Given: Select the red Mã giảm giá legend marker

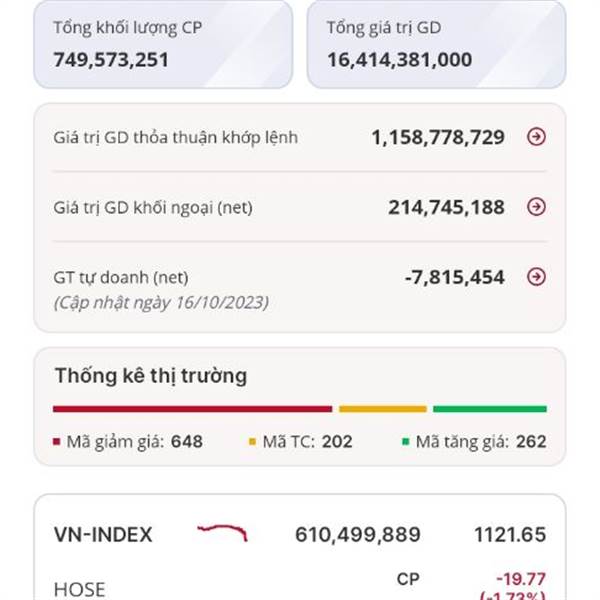Looking at the screenshot, I should 57,442.
